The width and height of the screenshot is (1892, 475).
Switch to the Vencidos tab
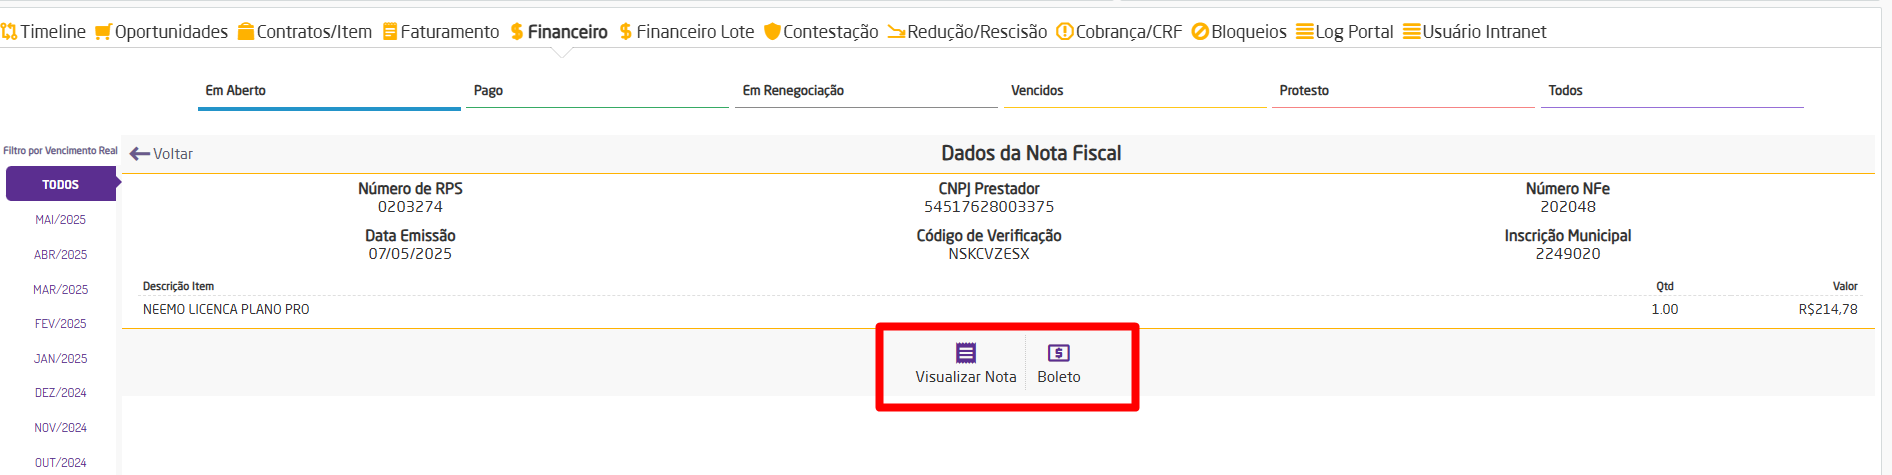(x=1134, y=91)
